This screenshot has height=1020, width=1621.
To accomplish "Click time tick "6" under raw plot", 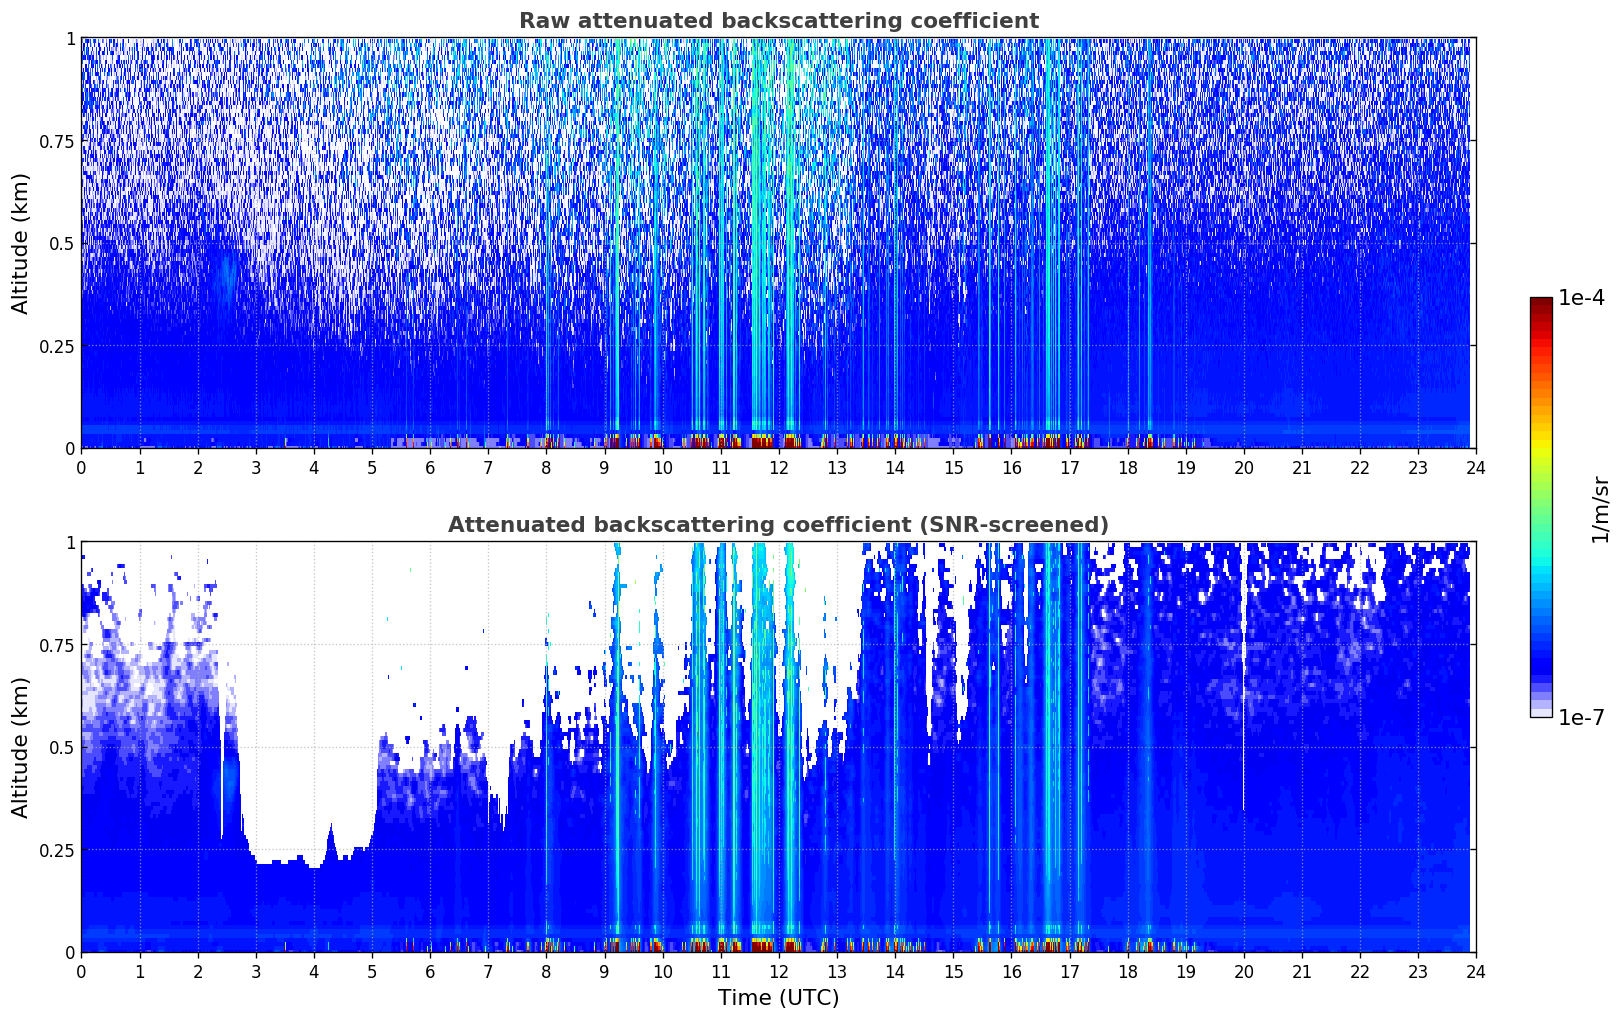I will (x=430, y=467).
